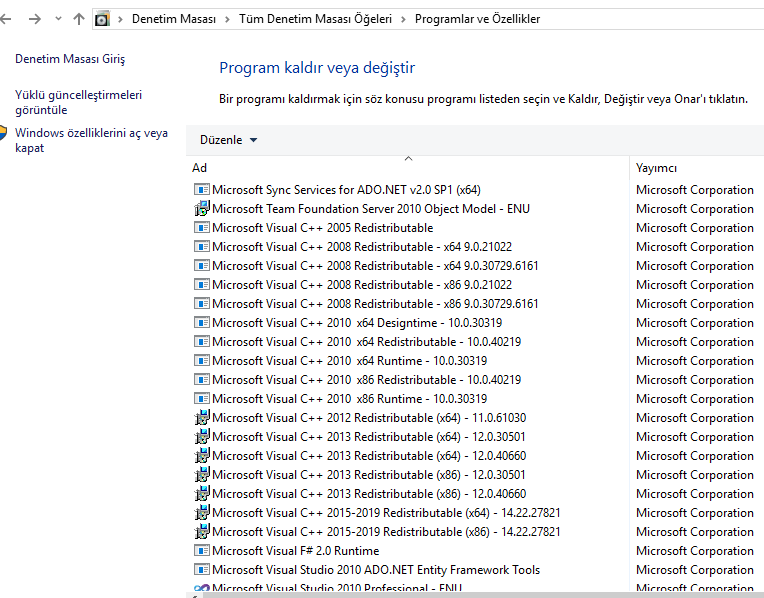Click icon of Visual C++ 2010 x86 Redistributable row
The height and width of the screenshot is (598, 764).
pyautogui.click(x=202, y=380)
